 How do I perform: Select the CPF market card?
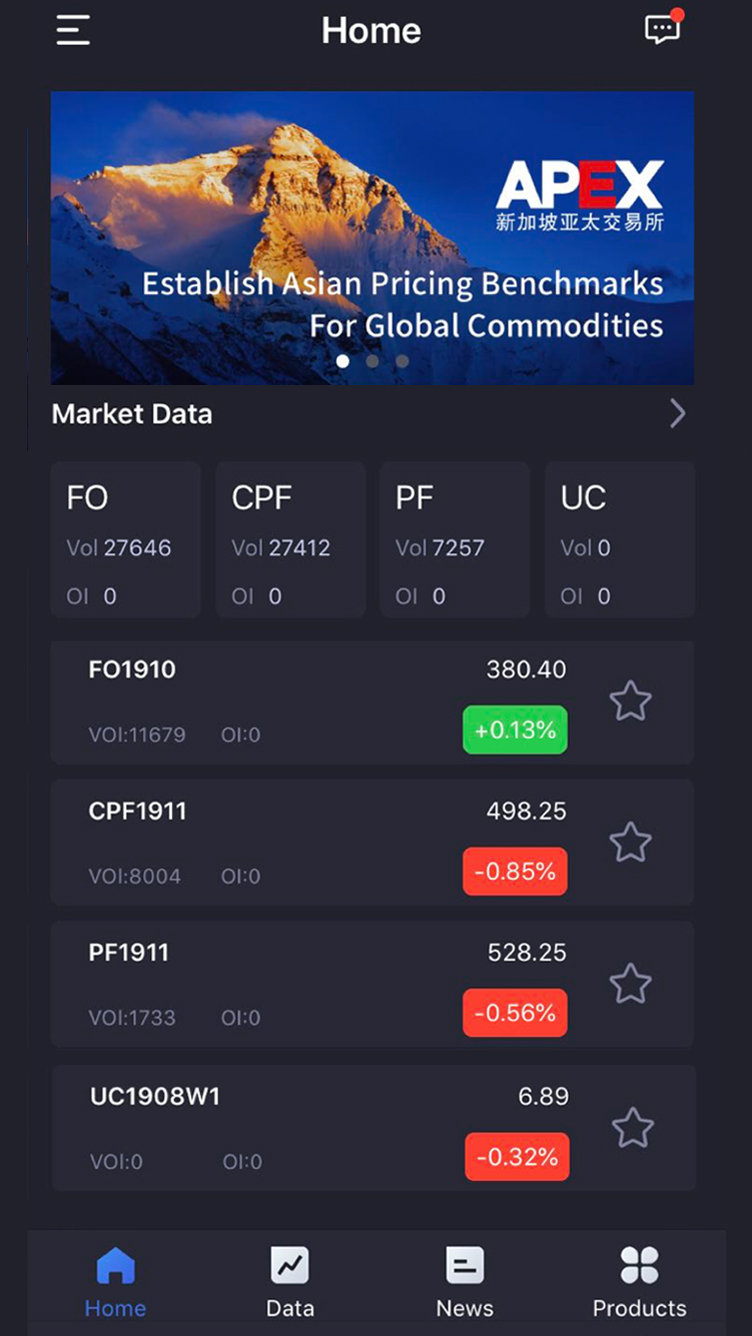(290, 540)
